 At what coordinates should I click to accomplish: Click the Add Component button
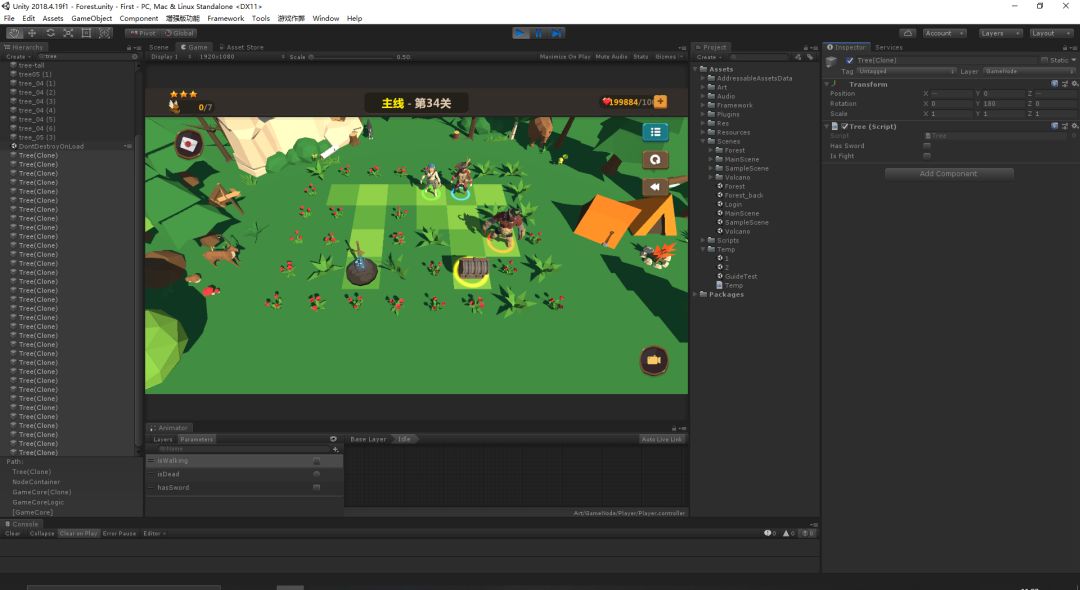(x=948, y=174)
